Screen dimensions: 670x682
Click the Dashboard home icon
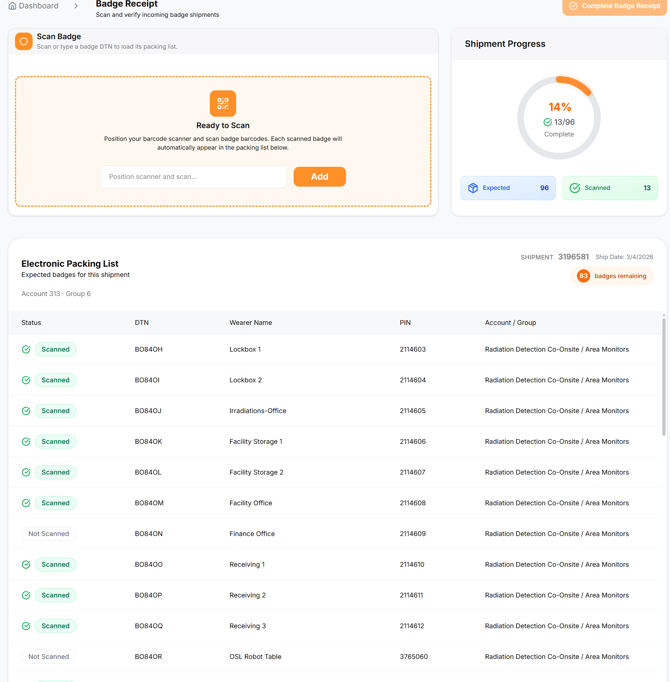[x=12, y=6]
